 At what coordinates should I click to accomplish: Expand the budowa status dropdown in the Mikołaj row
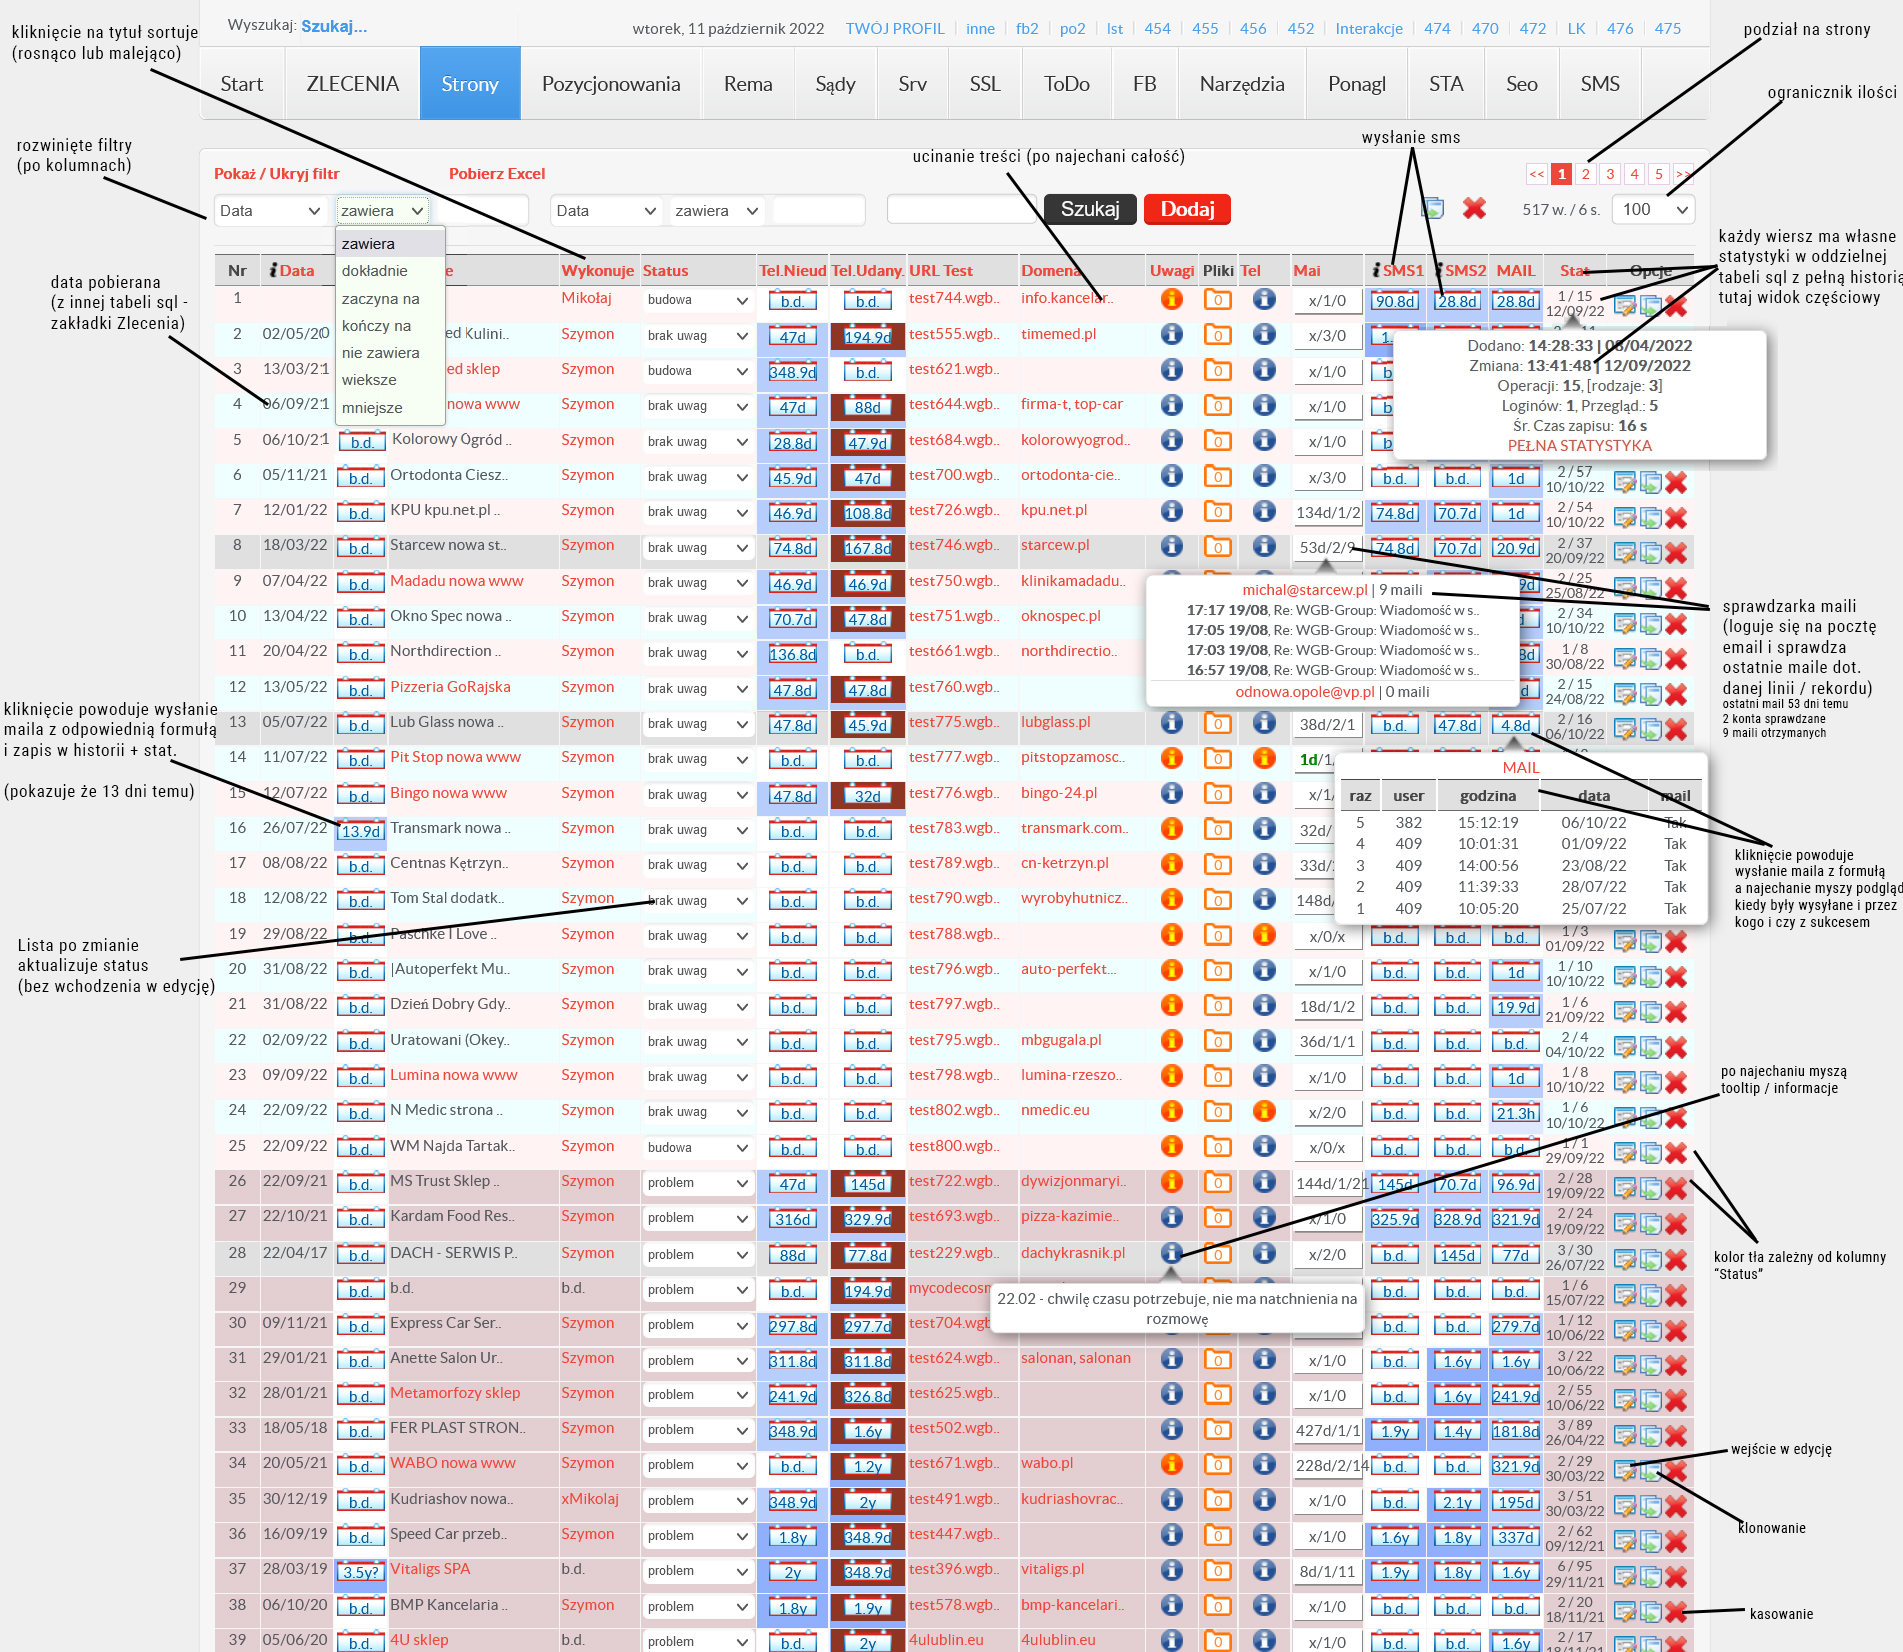[x=697, y=300]
